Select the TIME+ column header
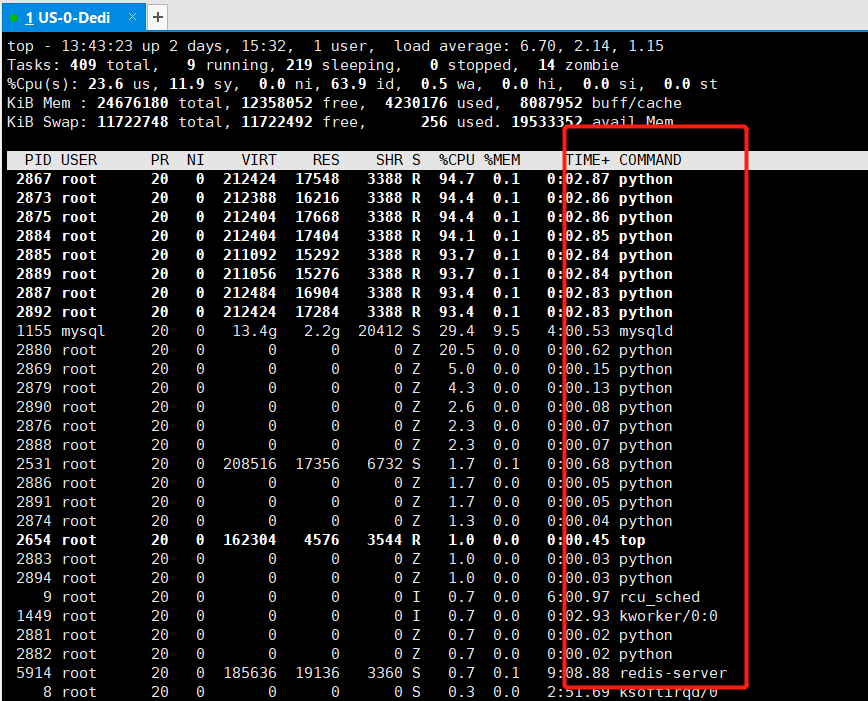Image resolution: width=868 pixels, height=701 pixels. coord(588,160)
